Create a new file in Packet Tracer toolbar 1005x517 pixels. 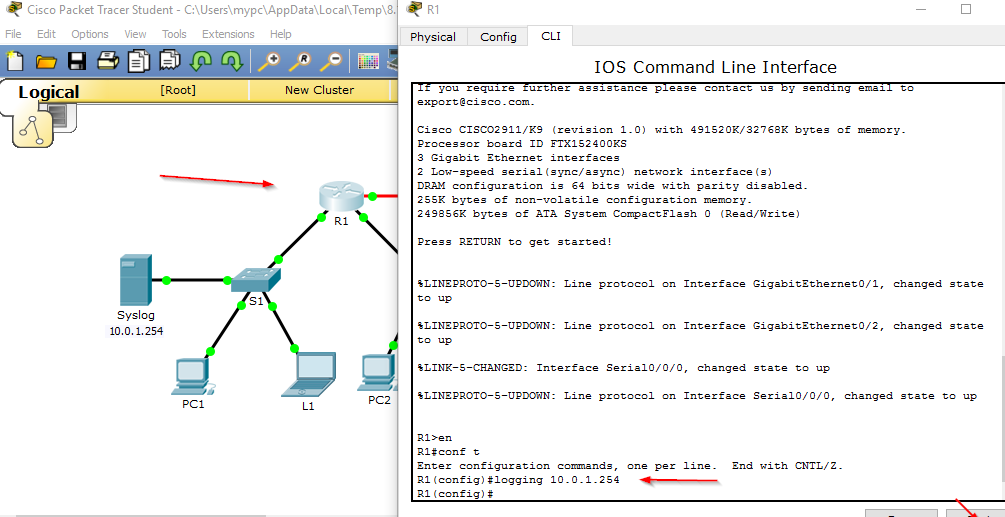(x=15, y=62)
